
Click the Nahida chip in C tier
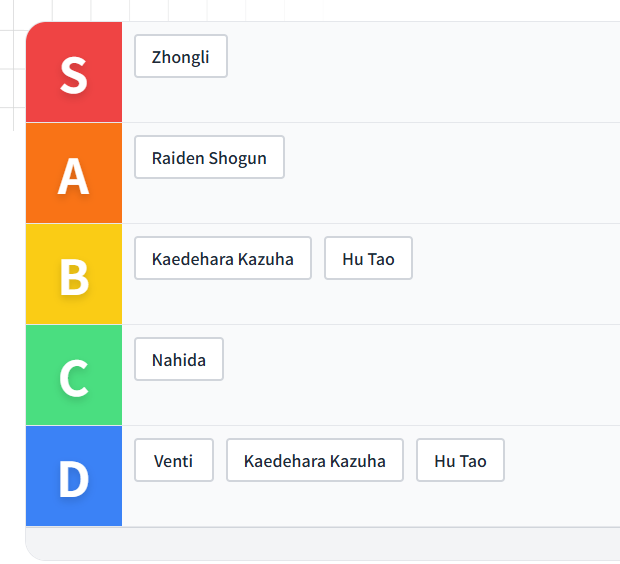(179, 359)
